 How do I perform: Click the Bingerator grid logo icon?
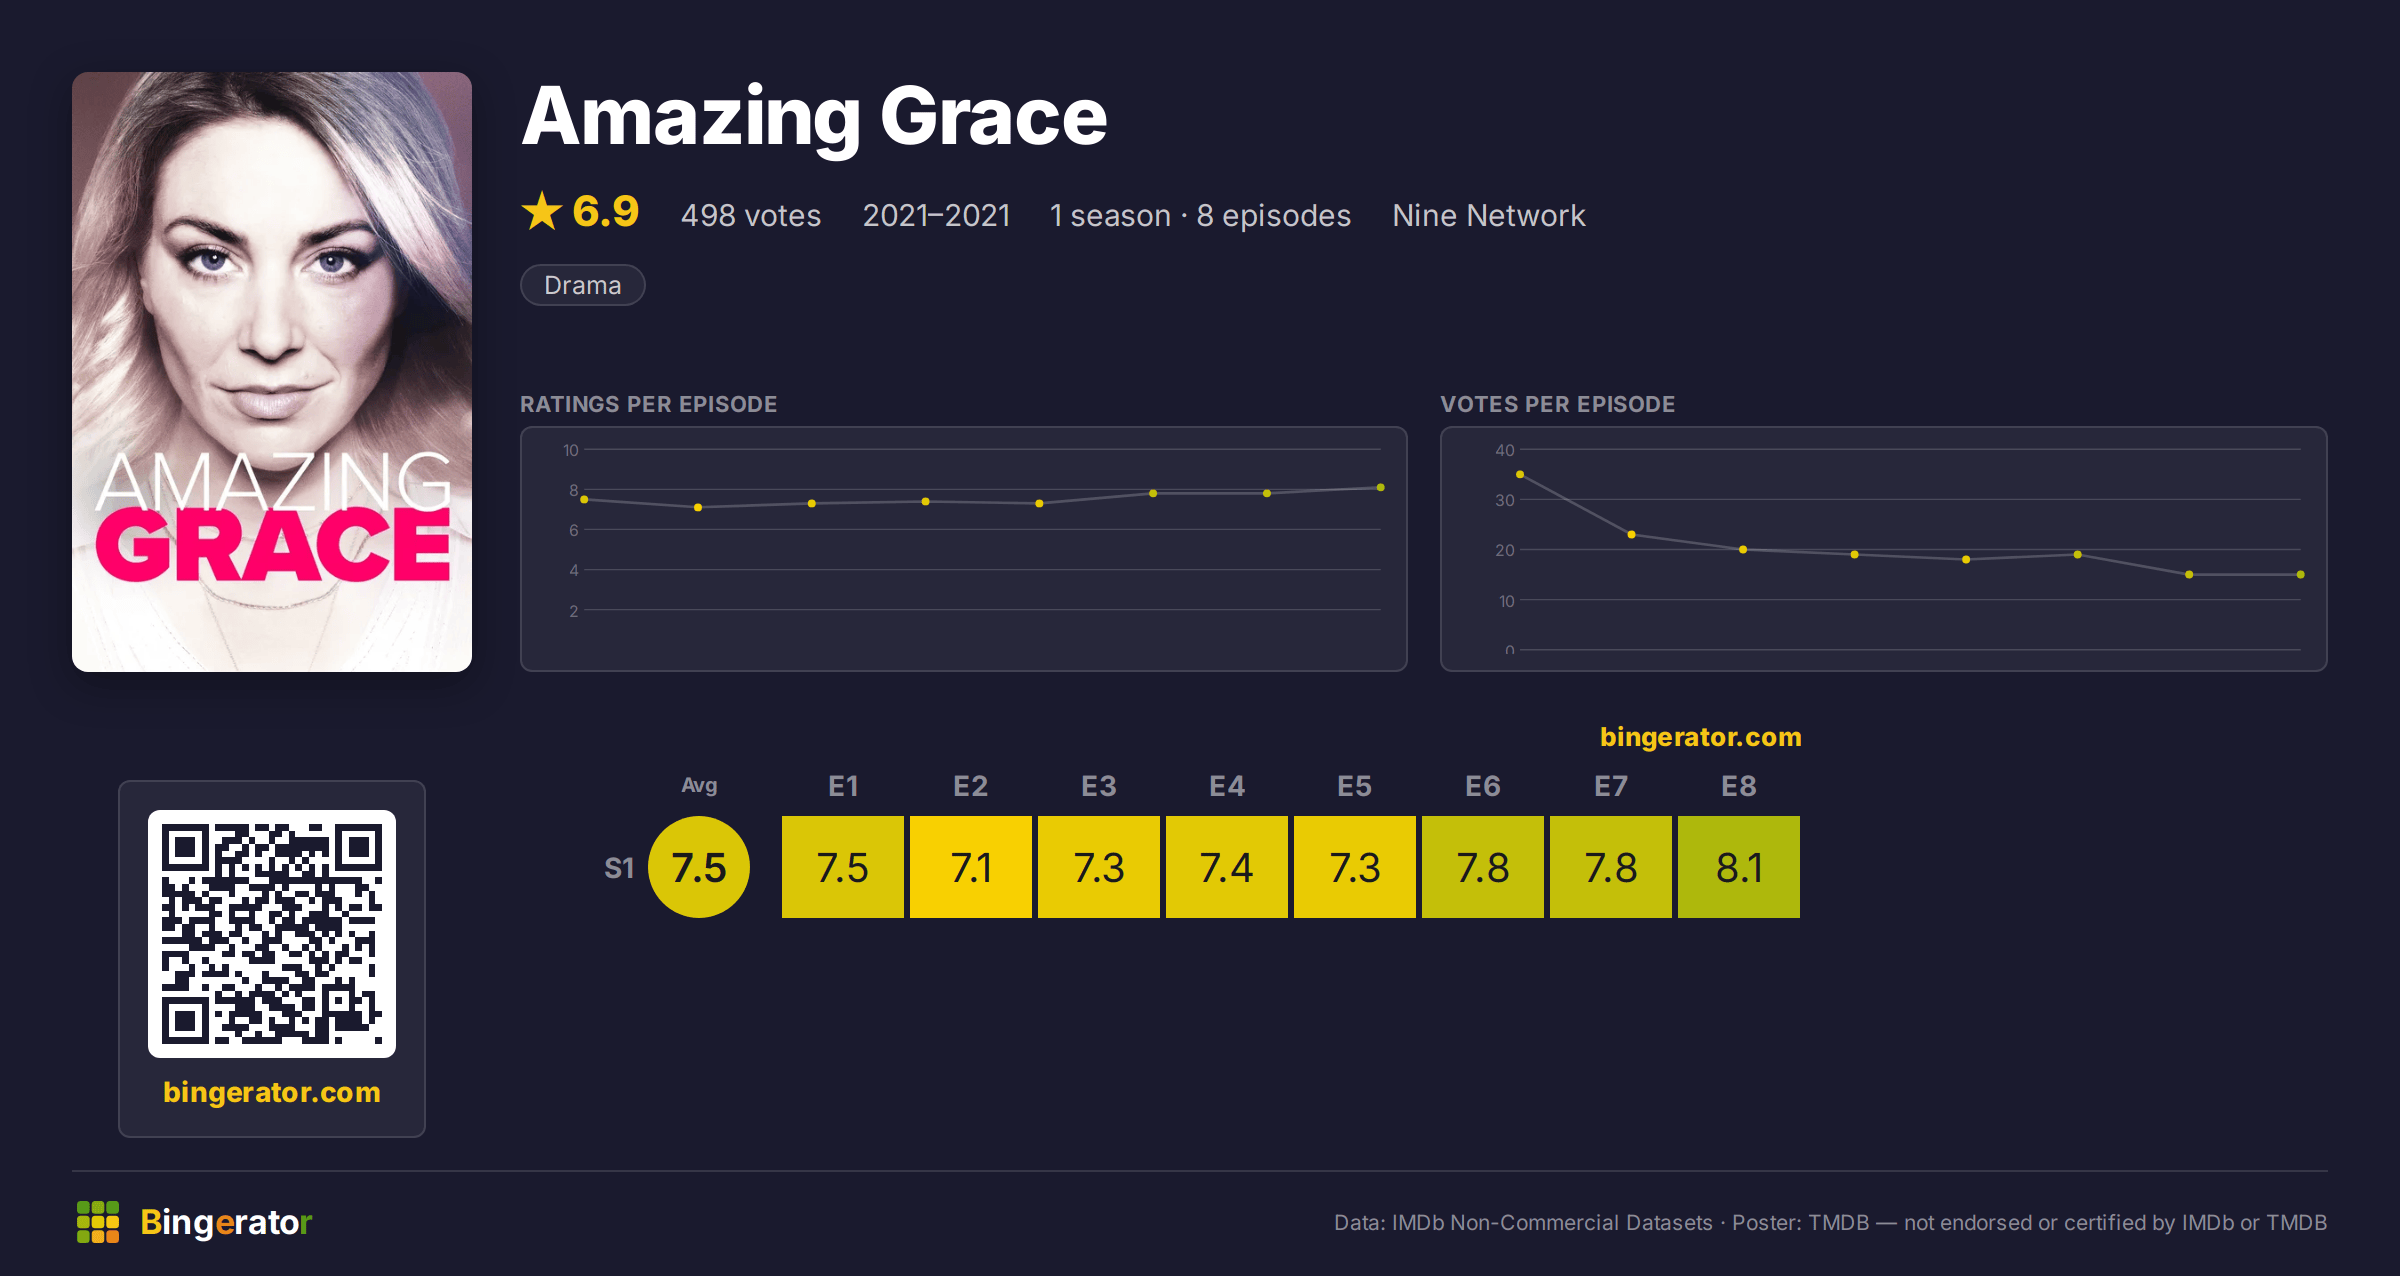tap(98, 1222)
